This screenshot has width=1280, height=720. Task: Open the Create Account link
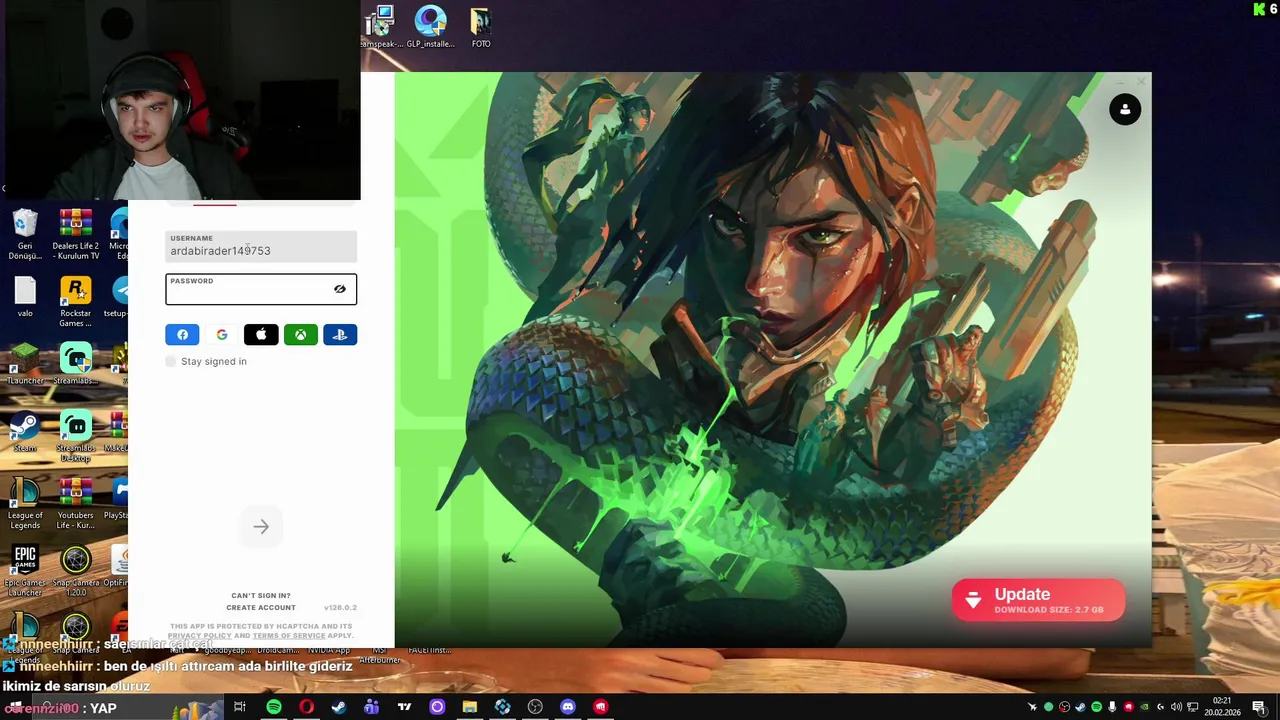pyautogui.click(x=261, y=607)
